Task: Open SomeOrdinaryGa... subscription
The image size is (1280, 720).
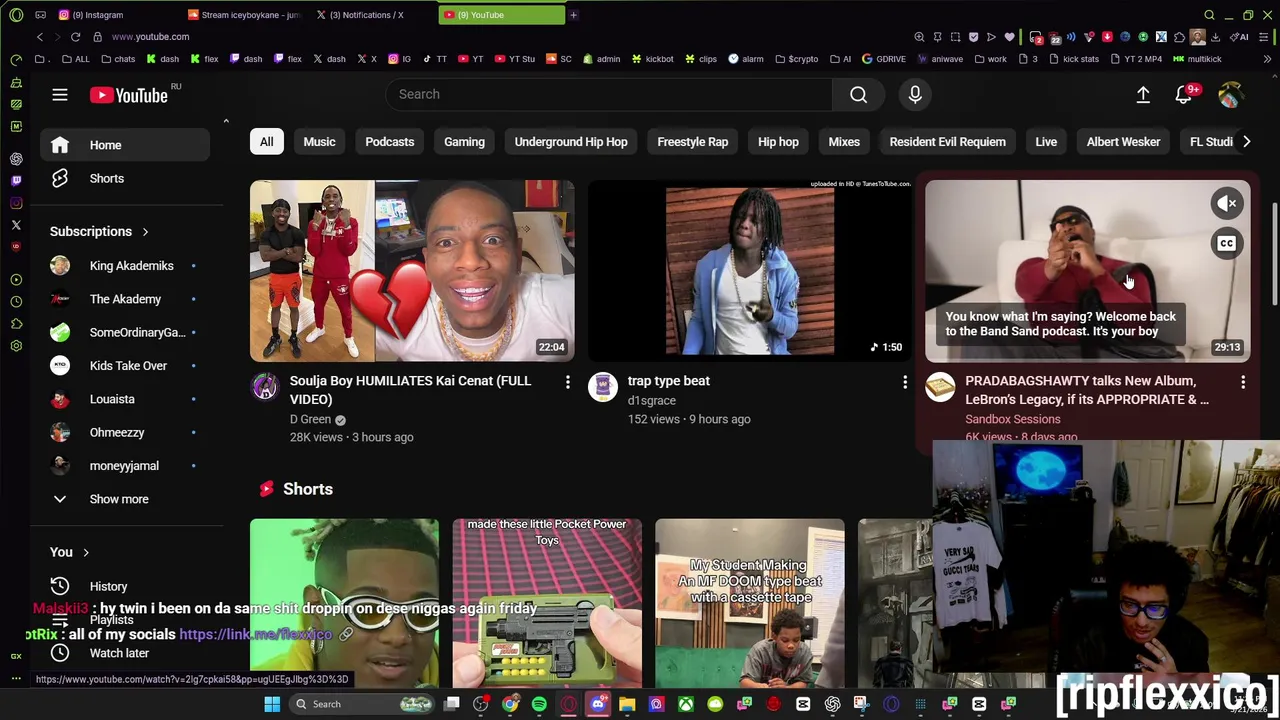Action: pyautogui.click(x=125, y=332)
